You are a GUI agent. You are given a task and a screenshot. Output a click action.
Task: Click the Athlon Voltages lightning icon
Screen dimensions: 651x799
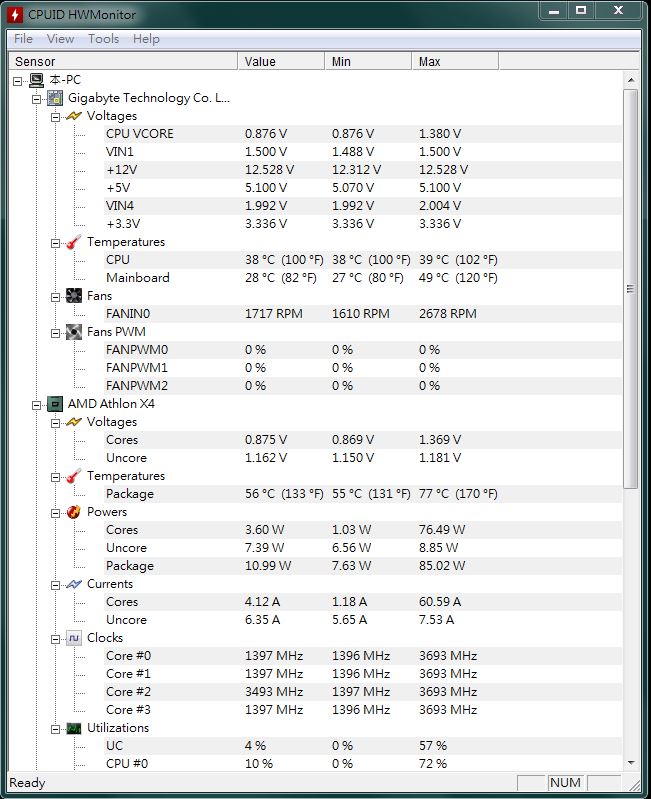click(x=74, y=422)
